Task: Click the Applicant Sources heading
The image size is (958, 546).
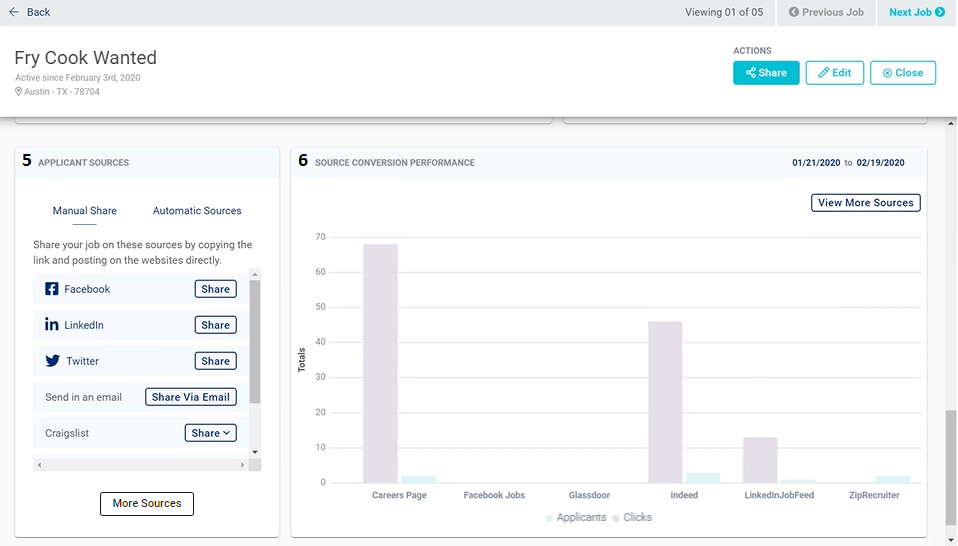Action: [x=84, y=162]
